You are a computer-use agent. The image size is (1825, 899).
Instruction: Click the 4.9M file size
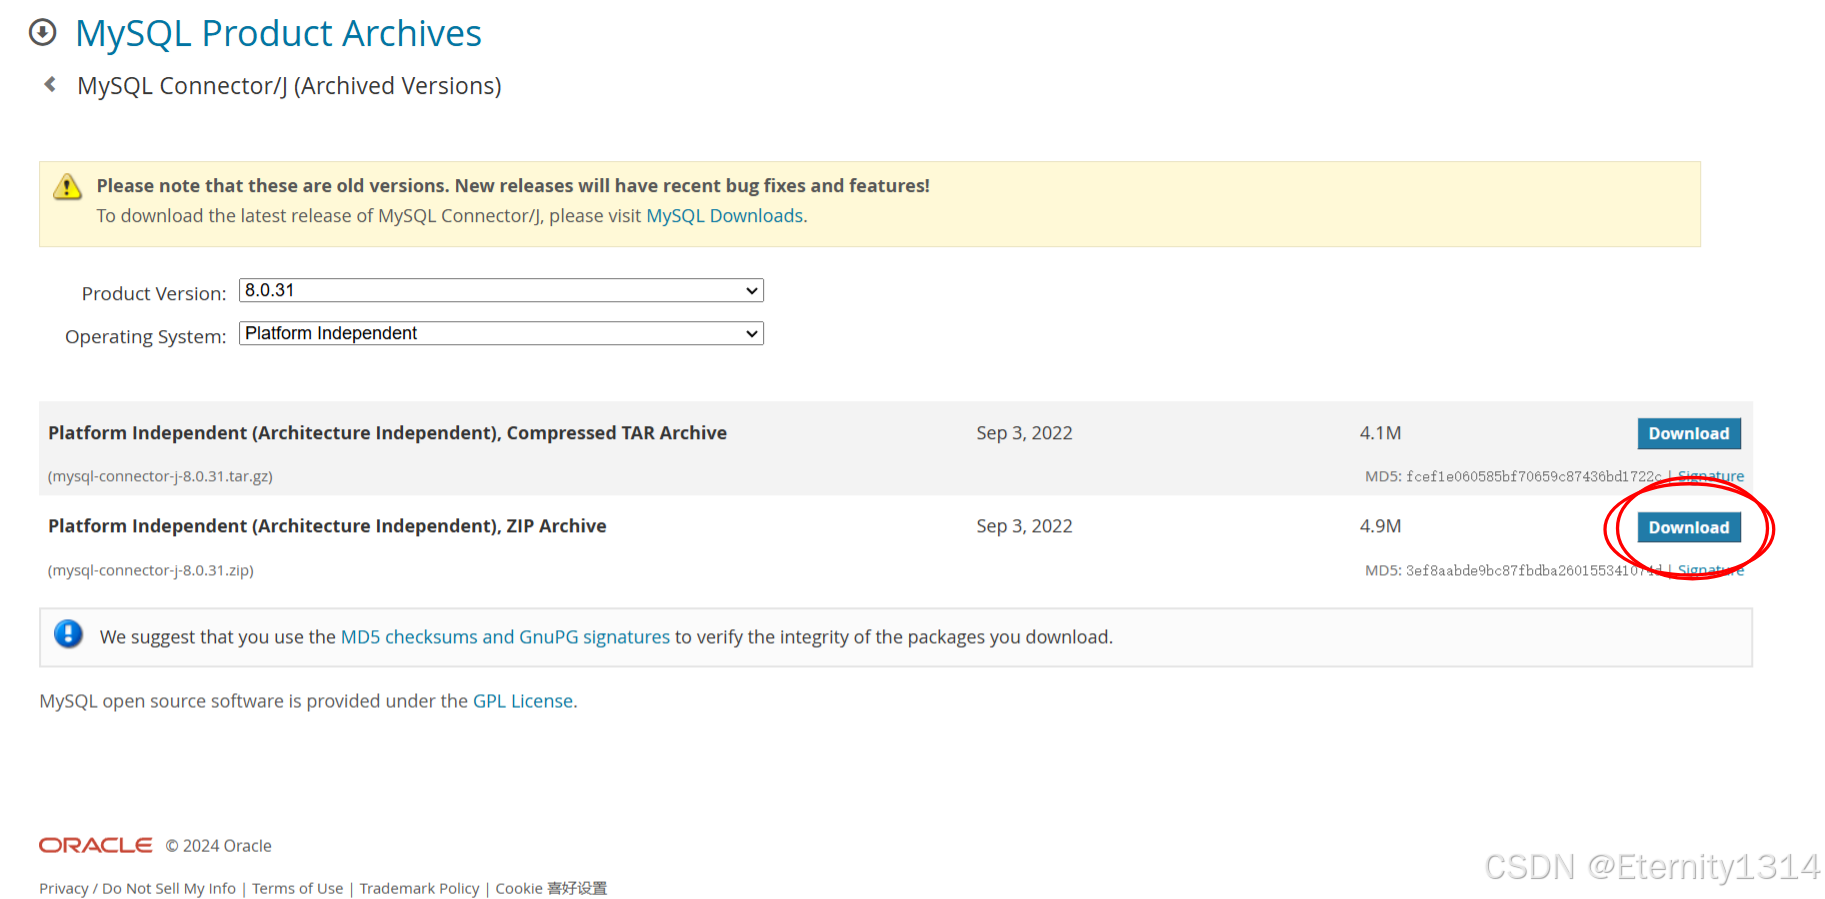1380,526
